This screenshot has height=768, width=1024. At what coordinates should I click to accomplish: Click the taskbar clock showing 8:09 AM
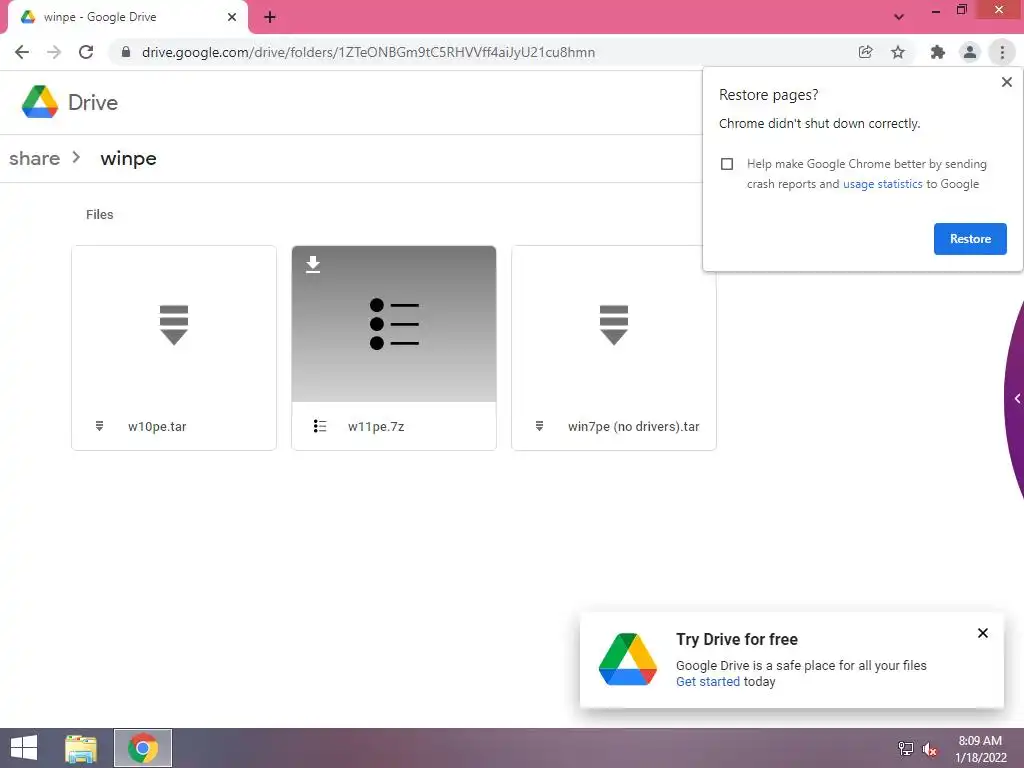pyautogui.click(x=980, y=748)
